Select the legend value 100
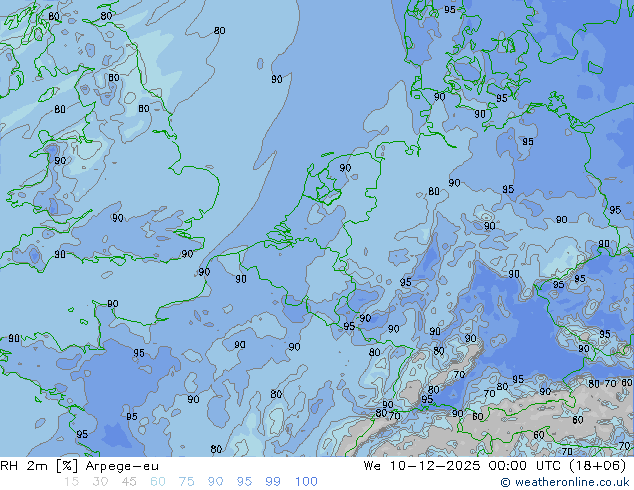 (306, 482)
